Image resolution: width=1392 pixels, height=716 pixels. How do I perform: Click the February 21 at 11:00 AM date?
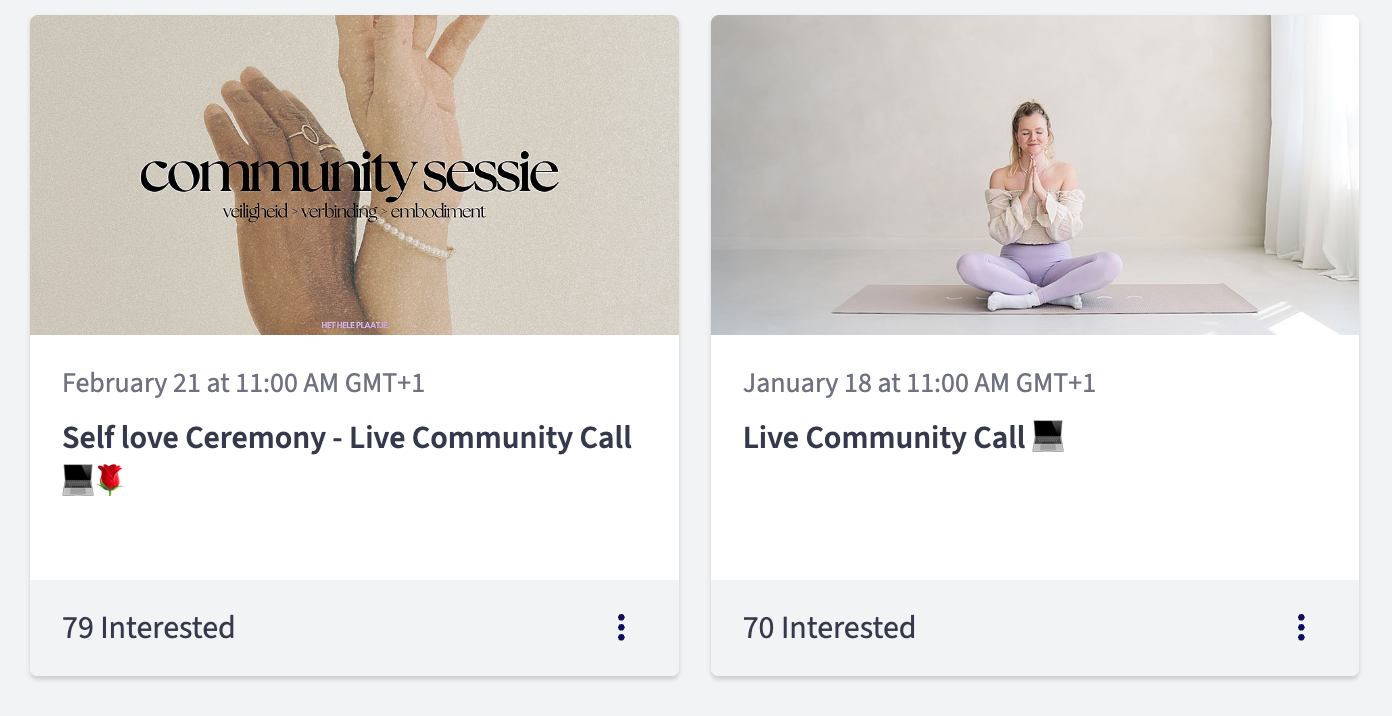click(243, 383)
